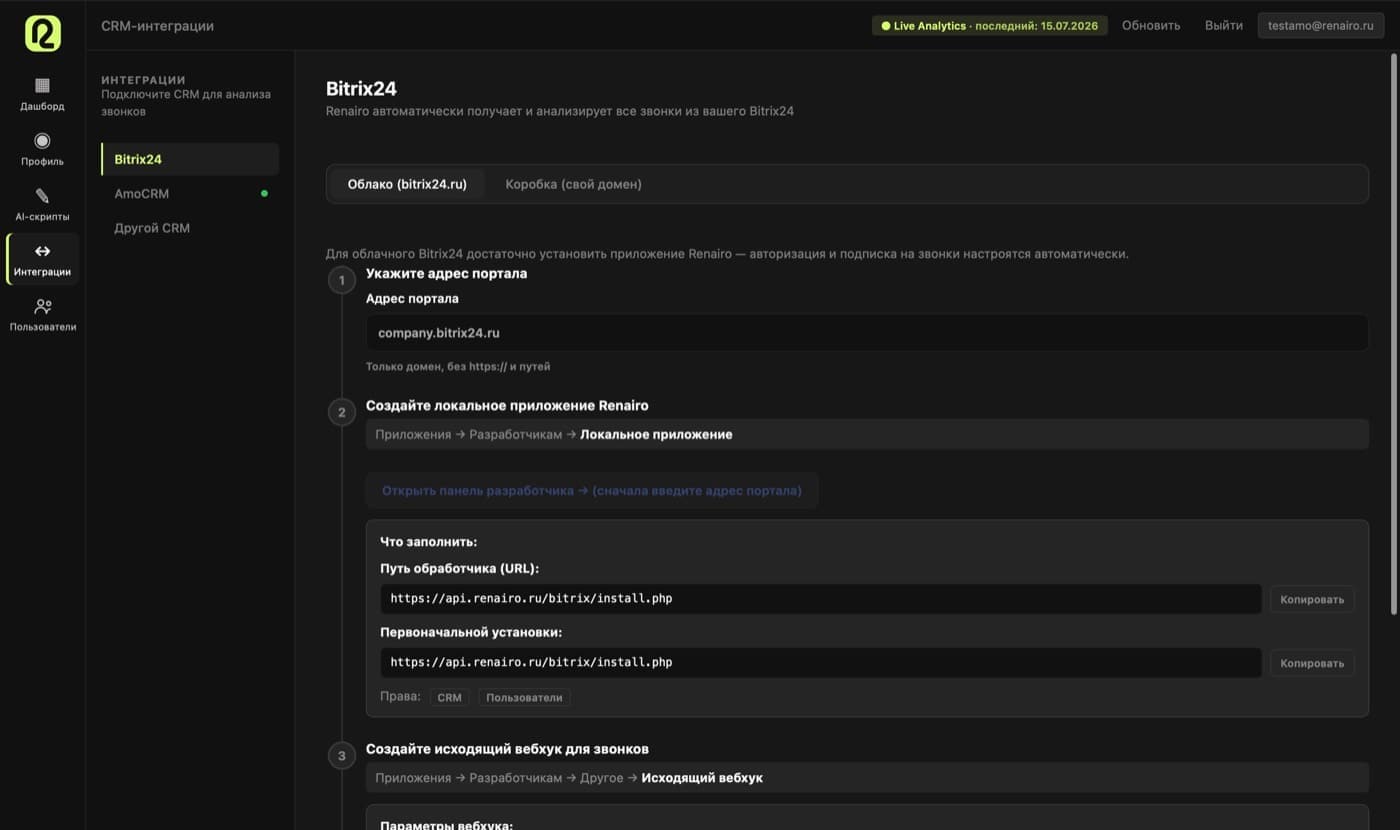Viewport: 1400px width, 830px height.
Task: Select Другой CRM integration item
Action: coord(190,228)
